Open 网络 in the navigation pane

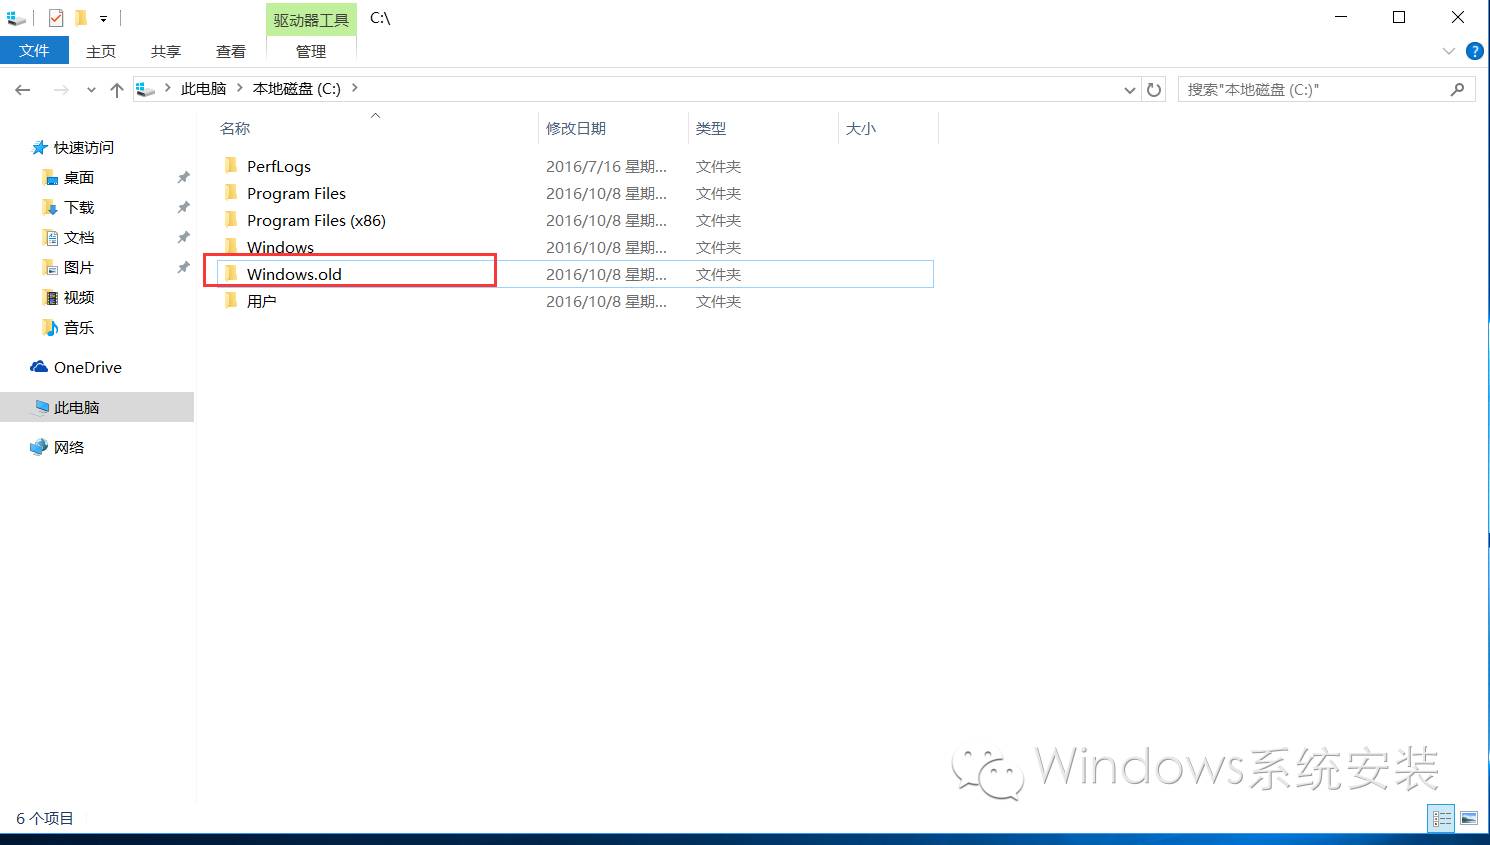click(x=68, y=448)
